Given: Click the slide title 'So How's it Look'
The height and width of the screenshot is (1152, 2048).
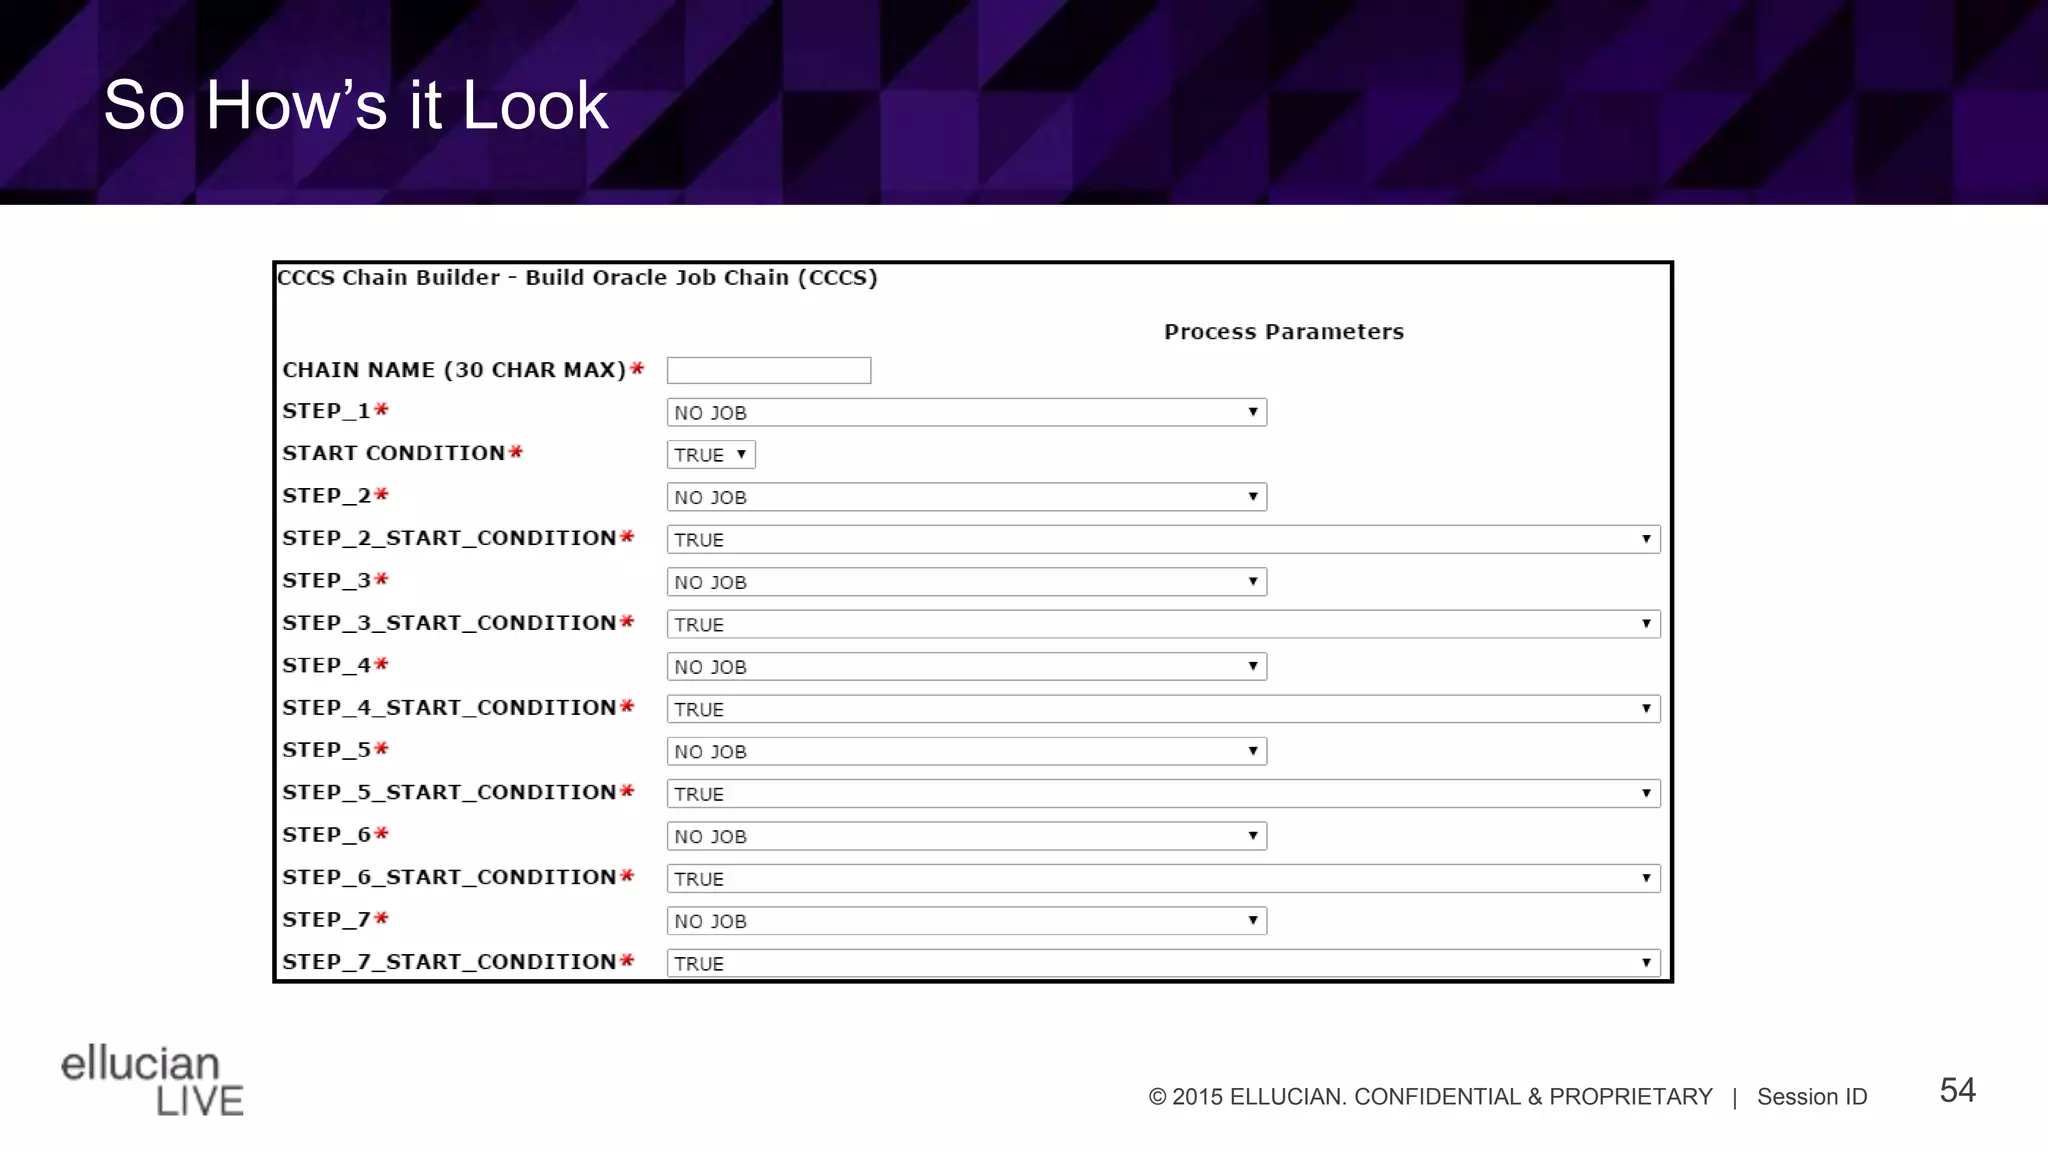Looking at the screenshot, I should [x=356, y=105].
